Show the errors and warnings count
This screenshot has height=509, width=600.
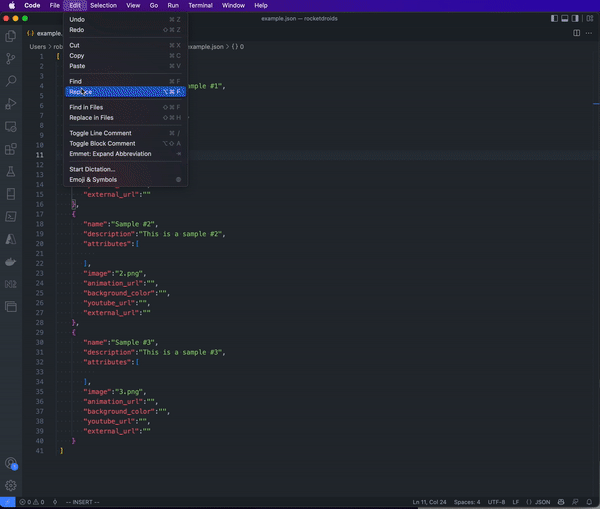pos(32,502)
